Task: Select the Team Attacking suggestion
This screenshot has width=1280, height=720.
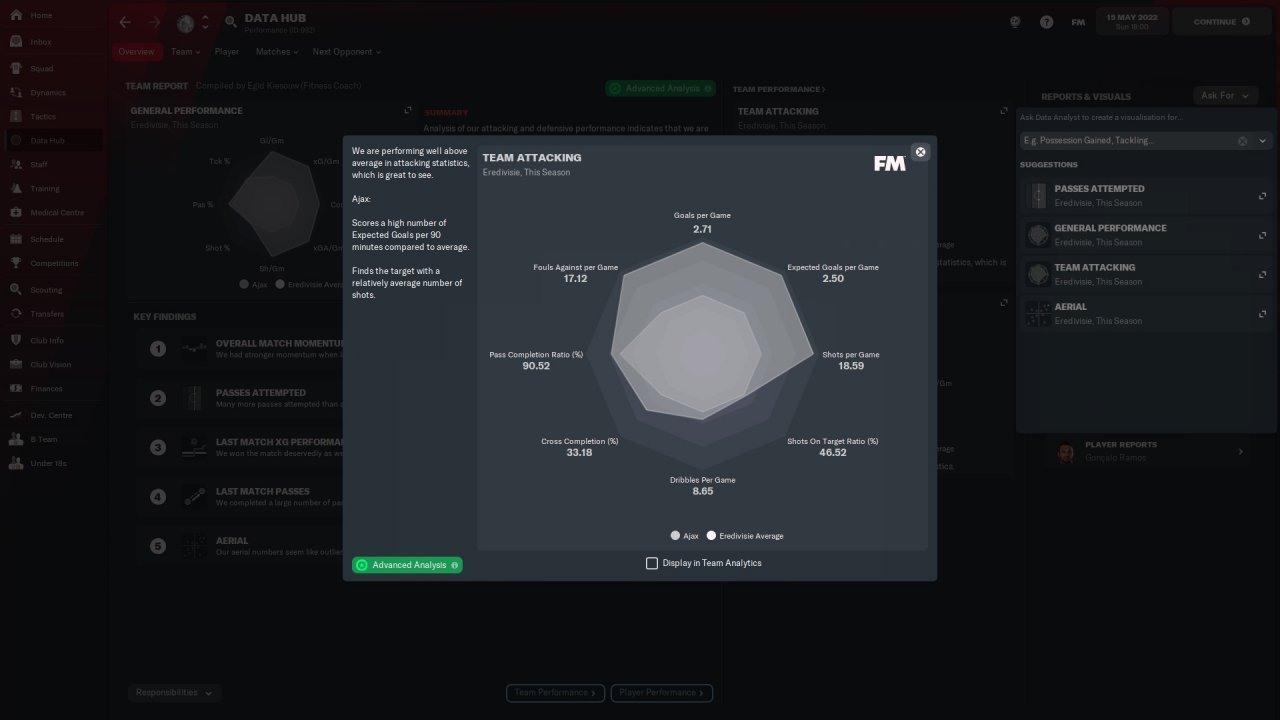Action: [x=1145, y=274]
